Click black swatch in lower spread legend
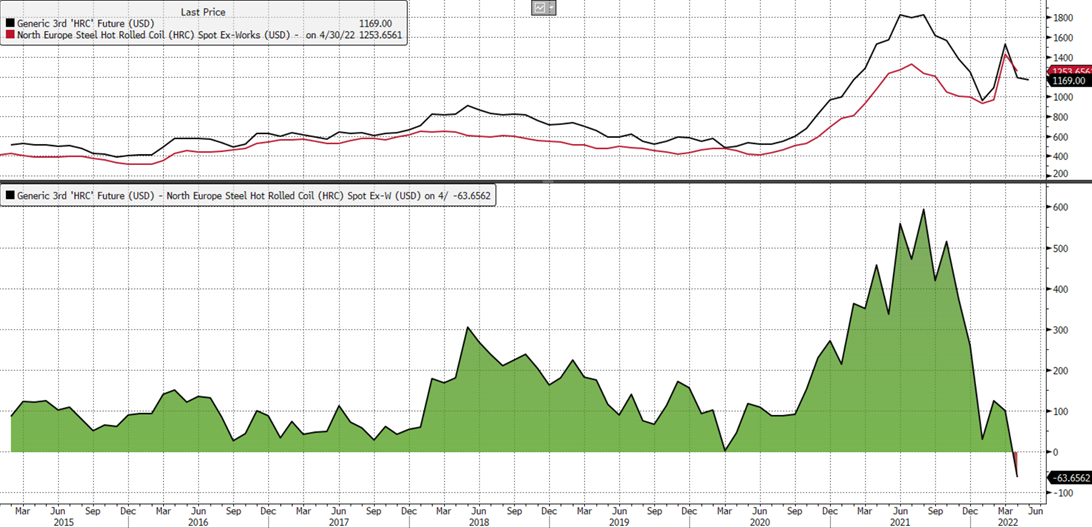The width and height of the screenshot is (1092, 528). click(10, 196)
